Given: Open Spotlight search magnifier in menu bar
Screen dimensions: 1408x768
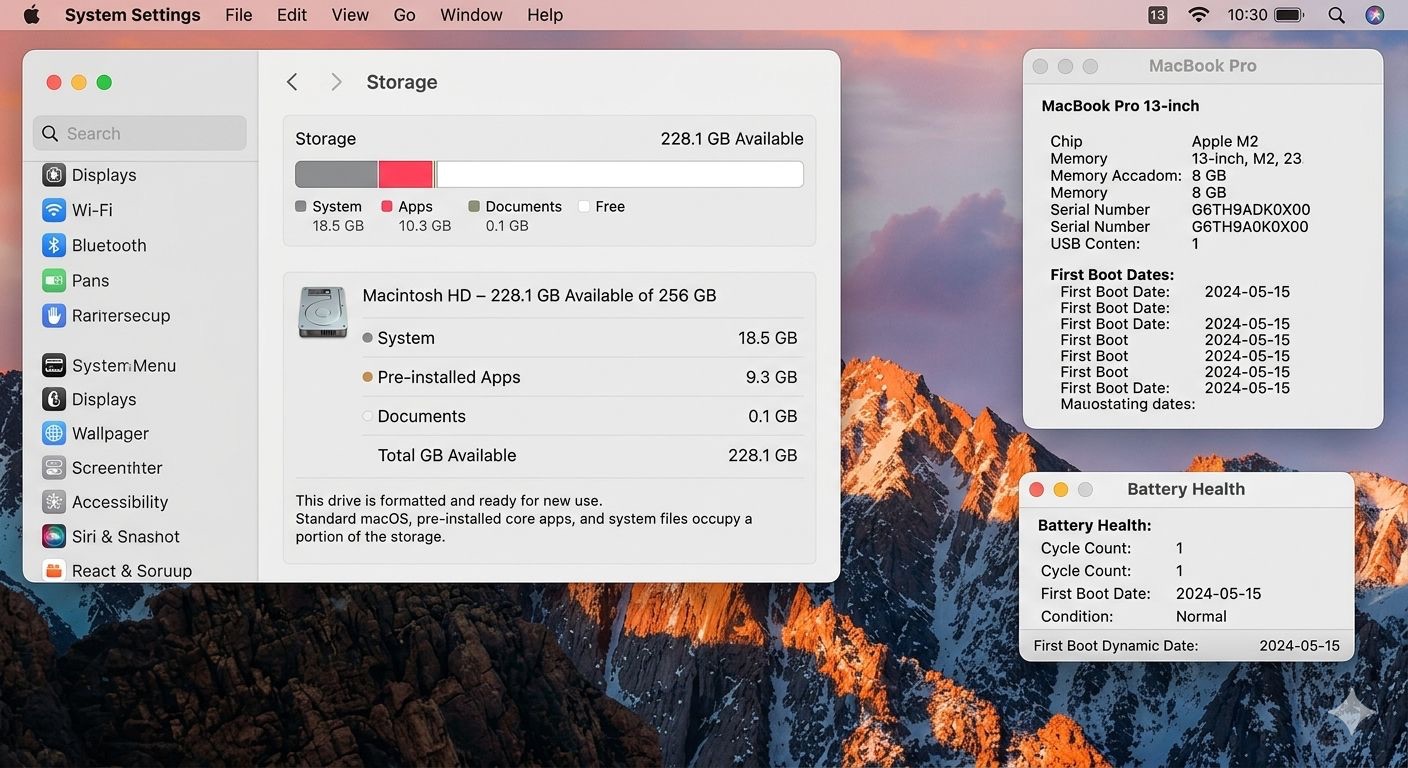Looking at the screenshot, I should (1337, 15).
